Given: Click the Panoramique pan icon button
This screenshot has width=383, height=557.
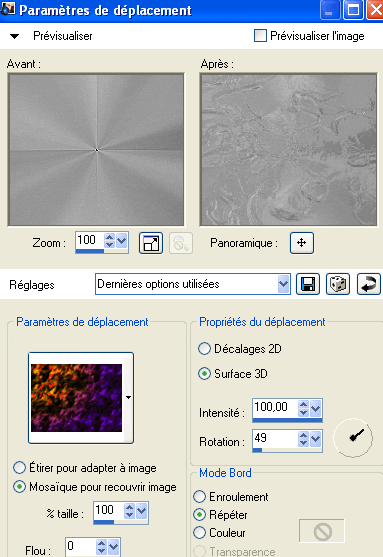Looking at the screenshot, I should pos(302,243).
